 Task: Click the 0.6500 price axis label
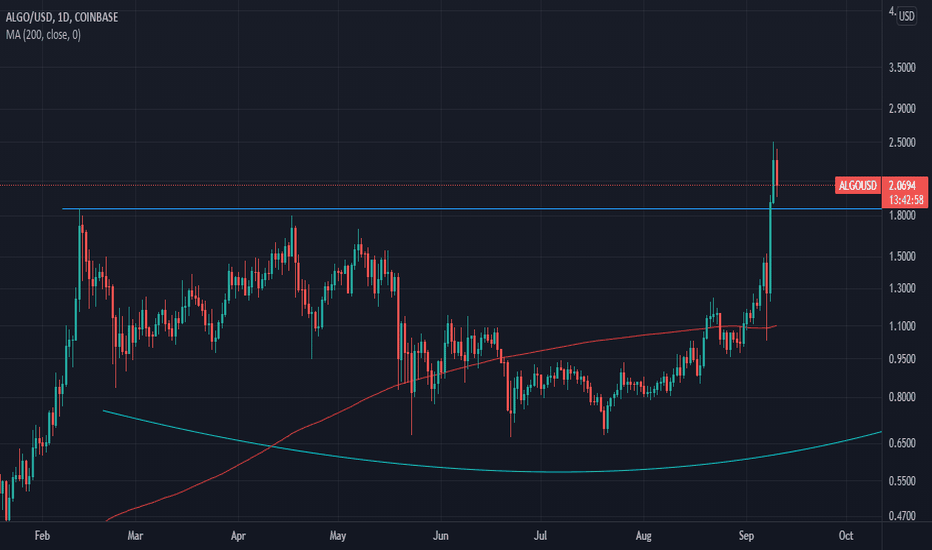[x=902, y=443]
